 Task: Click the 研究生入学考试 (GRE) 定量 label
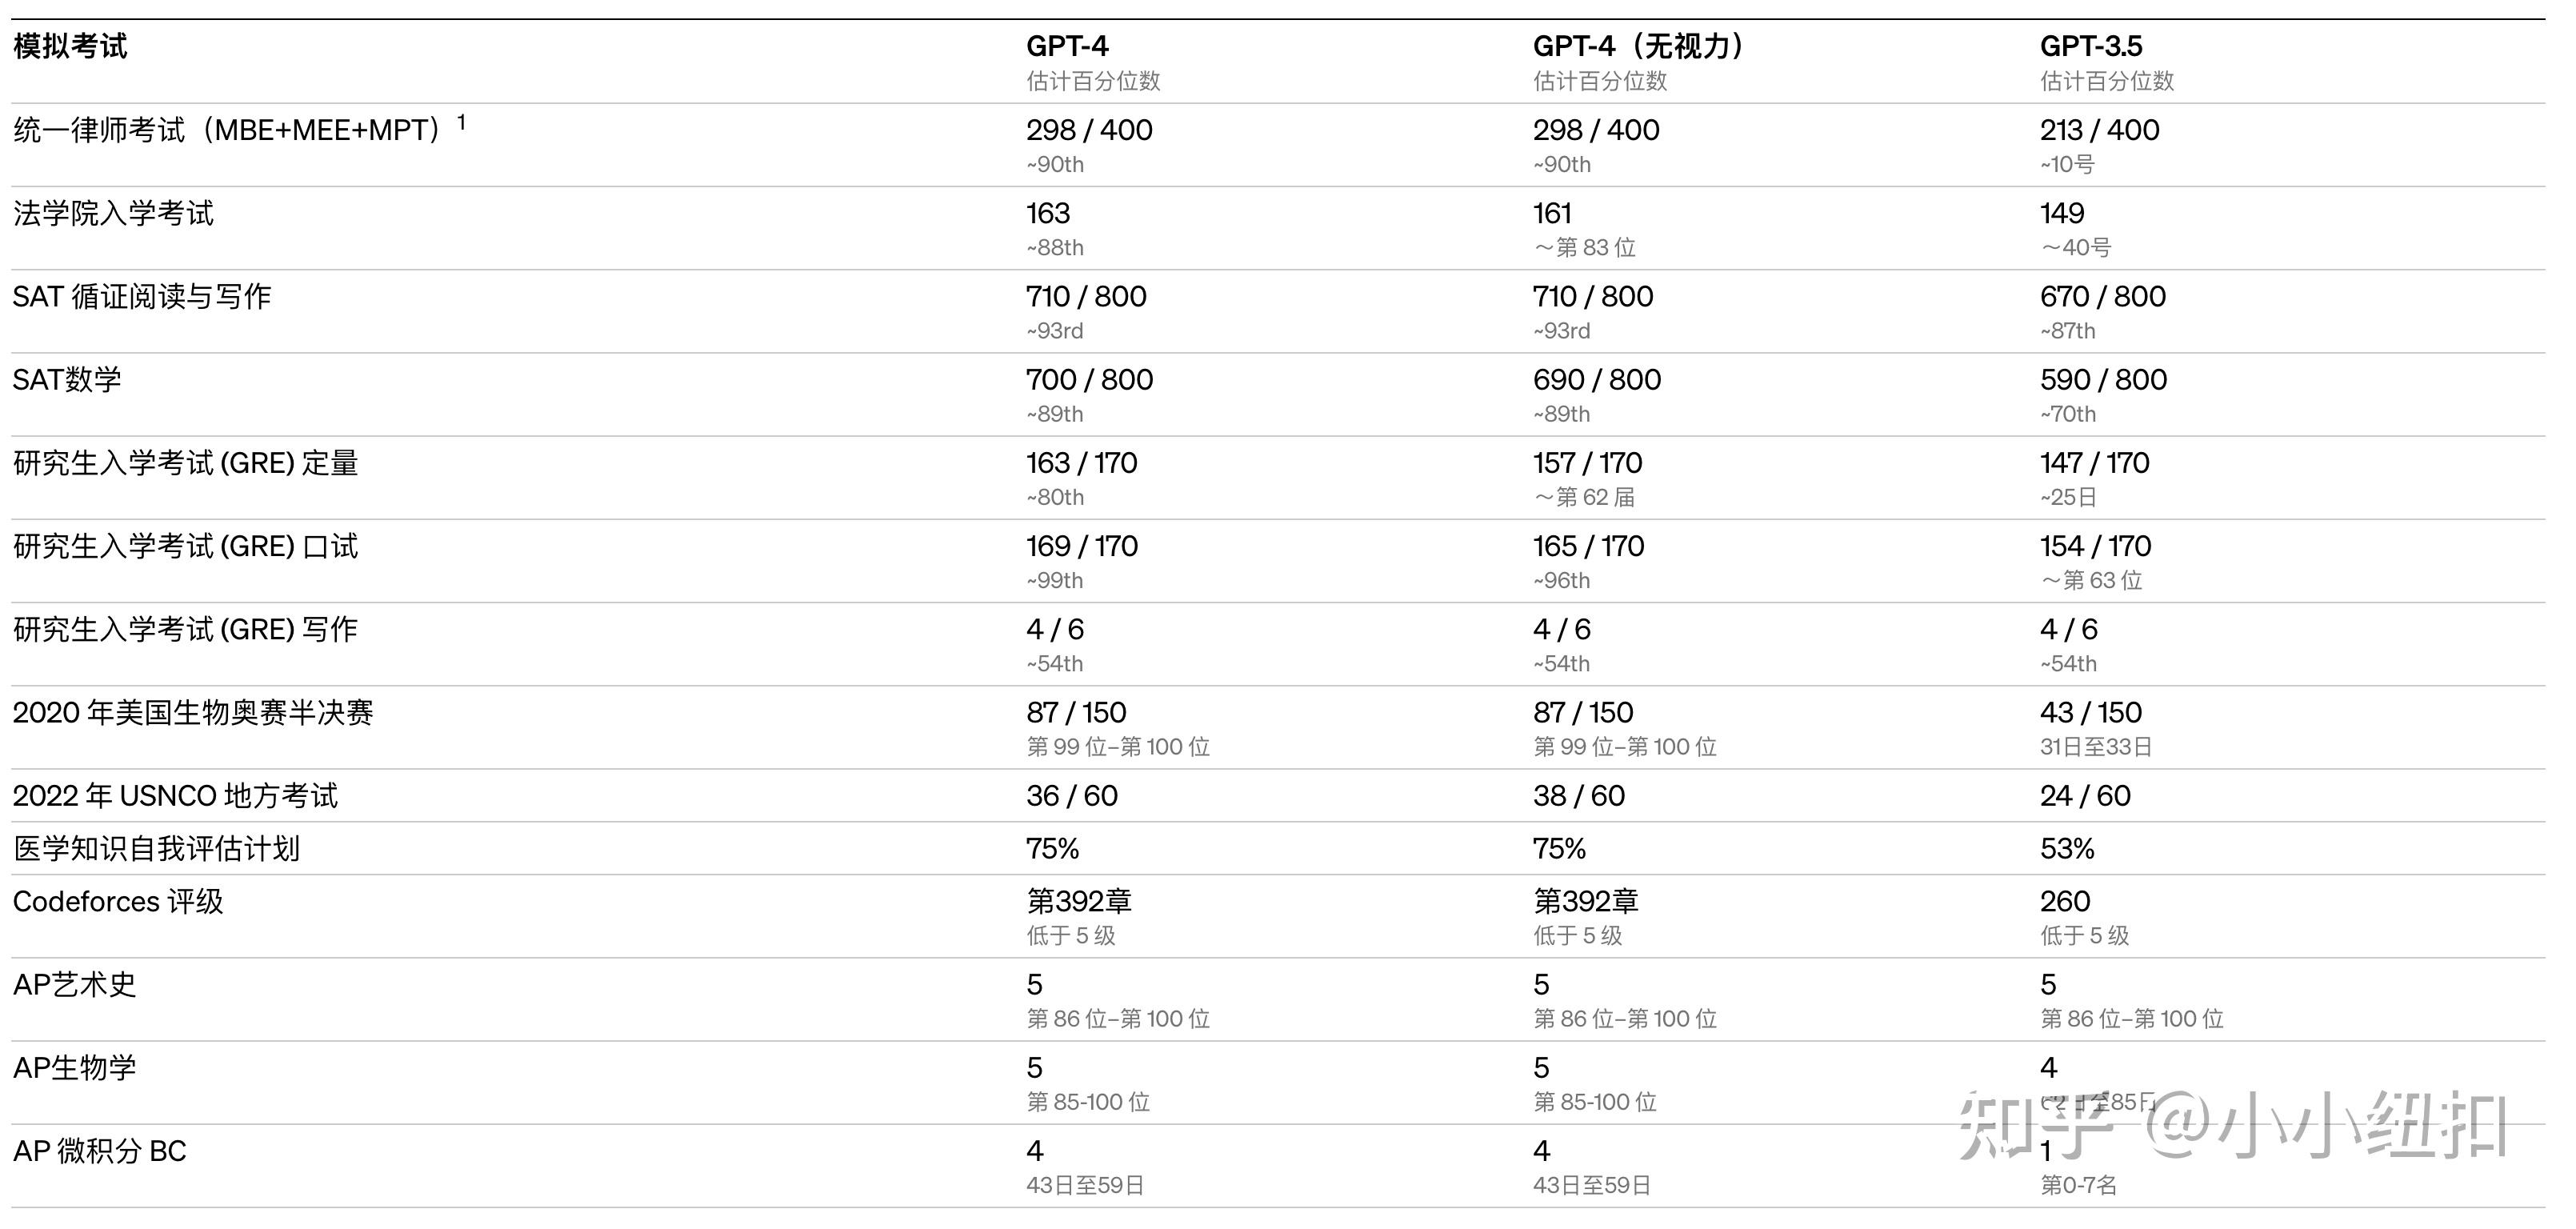coord(185,463)
